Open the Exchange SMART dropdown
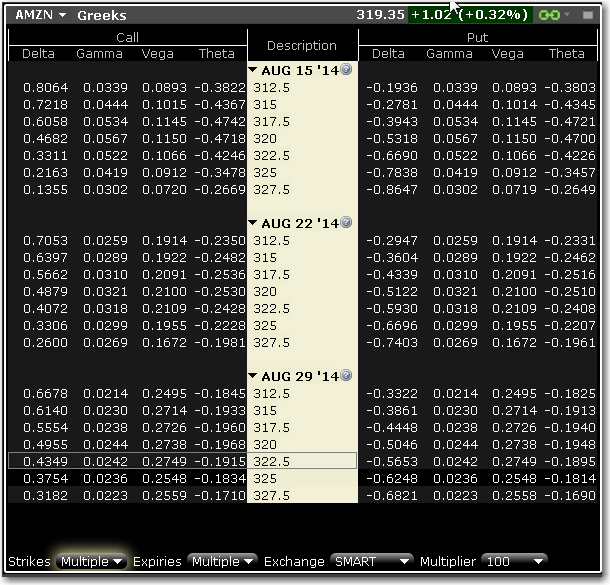The width and height of the screenshot is (610, 585). (x=372, y=561)
